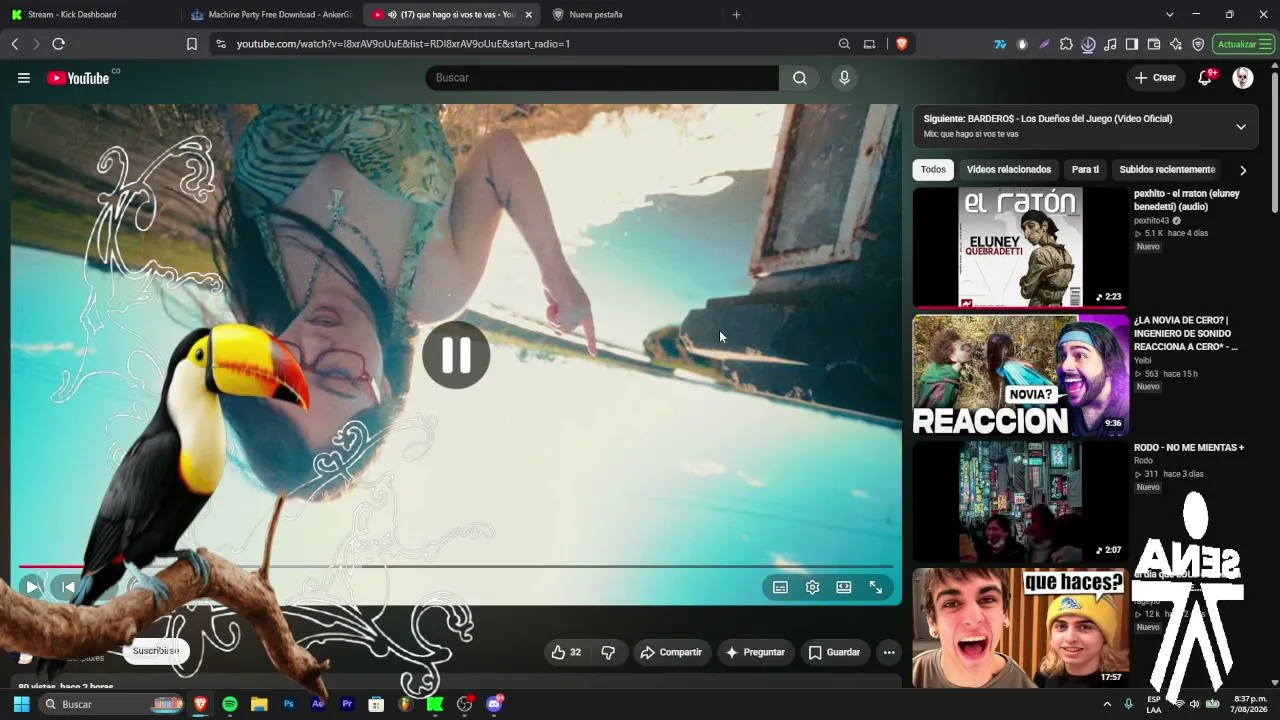Open the Windows Start menu
Viewport: 1280px width, 720px height.
tap(21, 704)
